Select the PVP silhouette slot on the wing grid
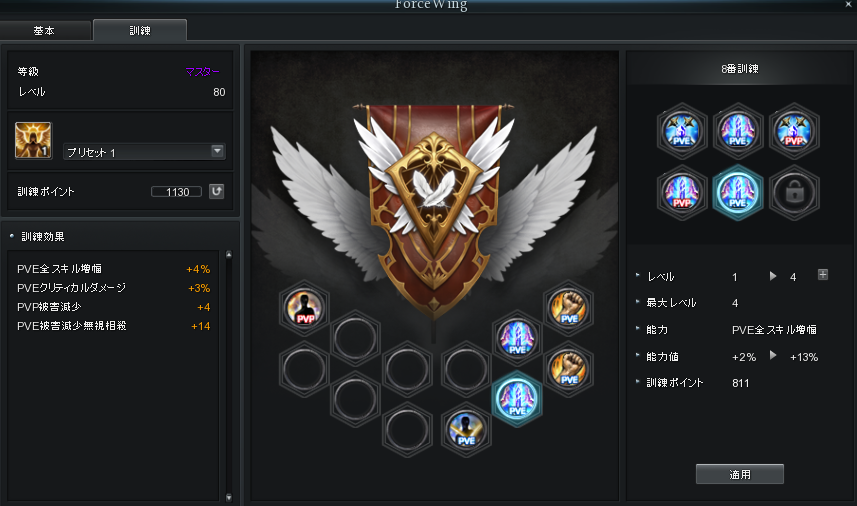The height and width of the screenshot is (506, 857). [x=304, y=308]
